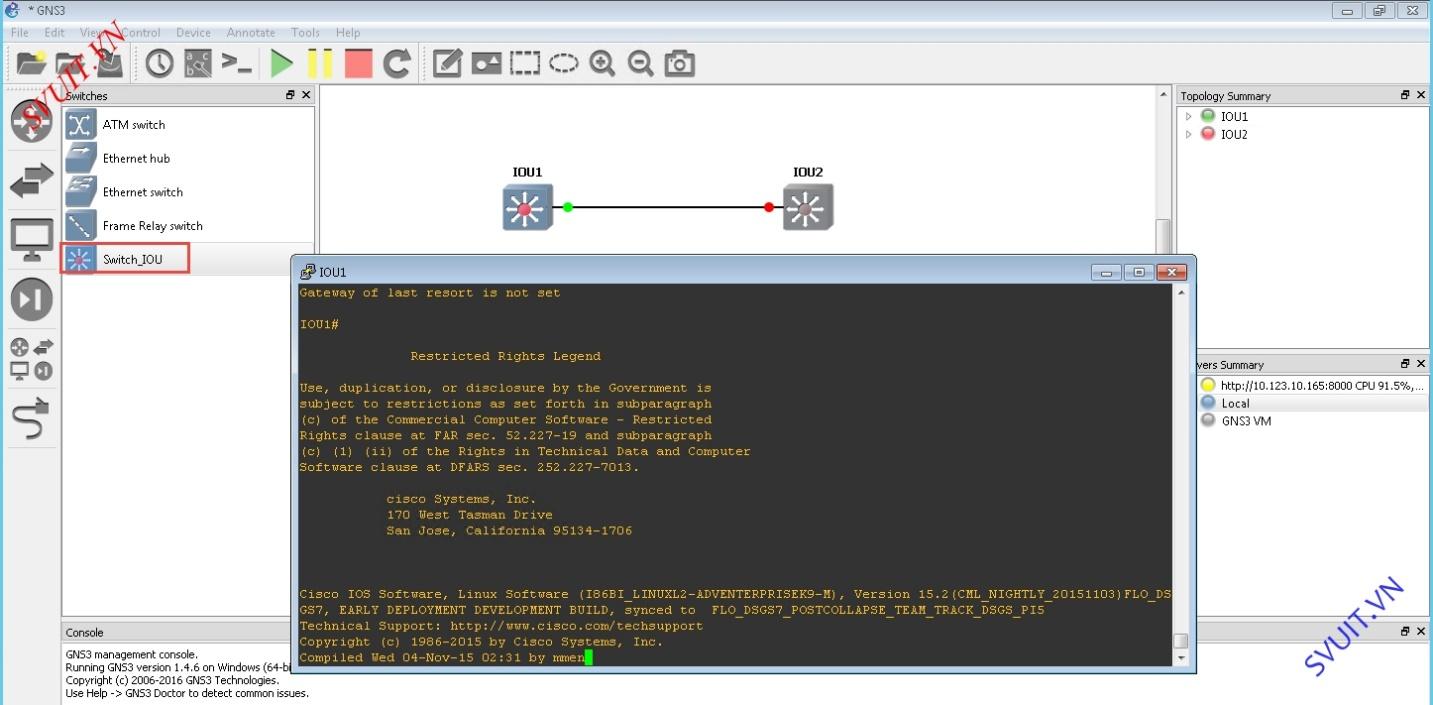Click the Reload all devices icon
This screenshot has height=705, width=1433.
click(x=397, y=64)
